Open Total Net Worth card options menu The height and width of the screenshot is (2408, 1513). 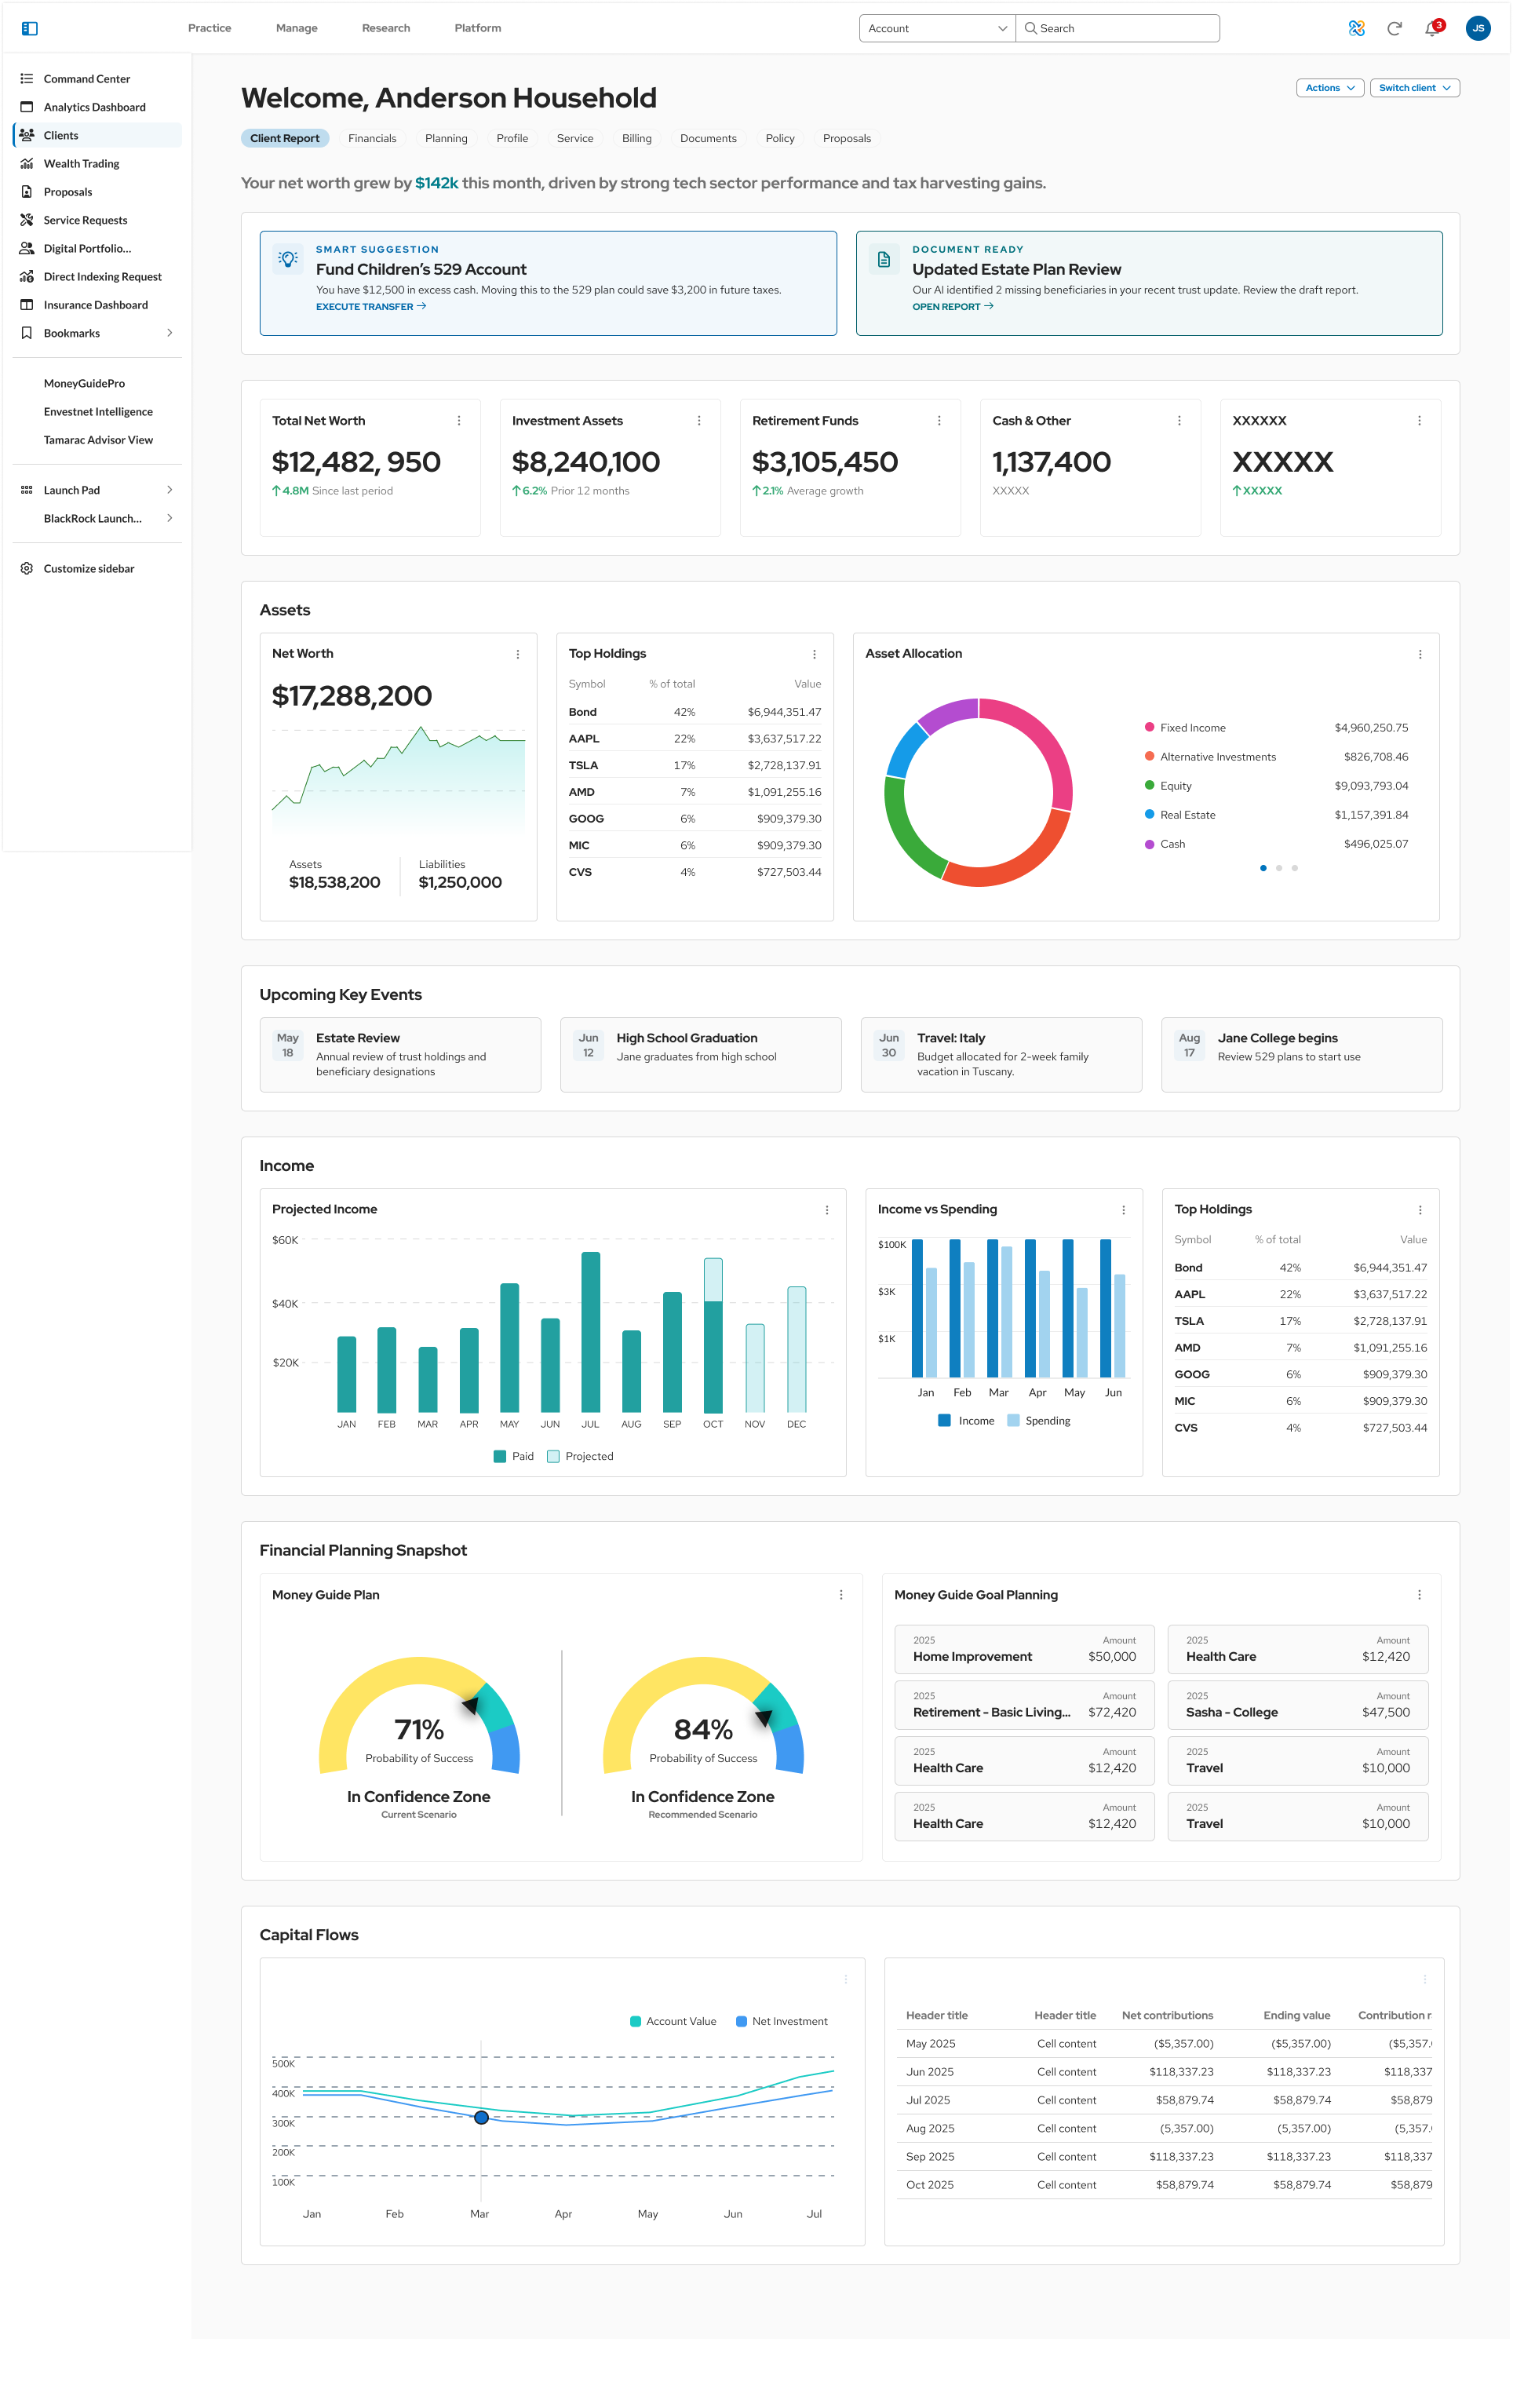(x=459, y=421)
